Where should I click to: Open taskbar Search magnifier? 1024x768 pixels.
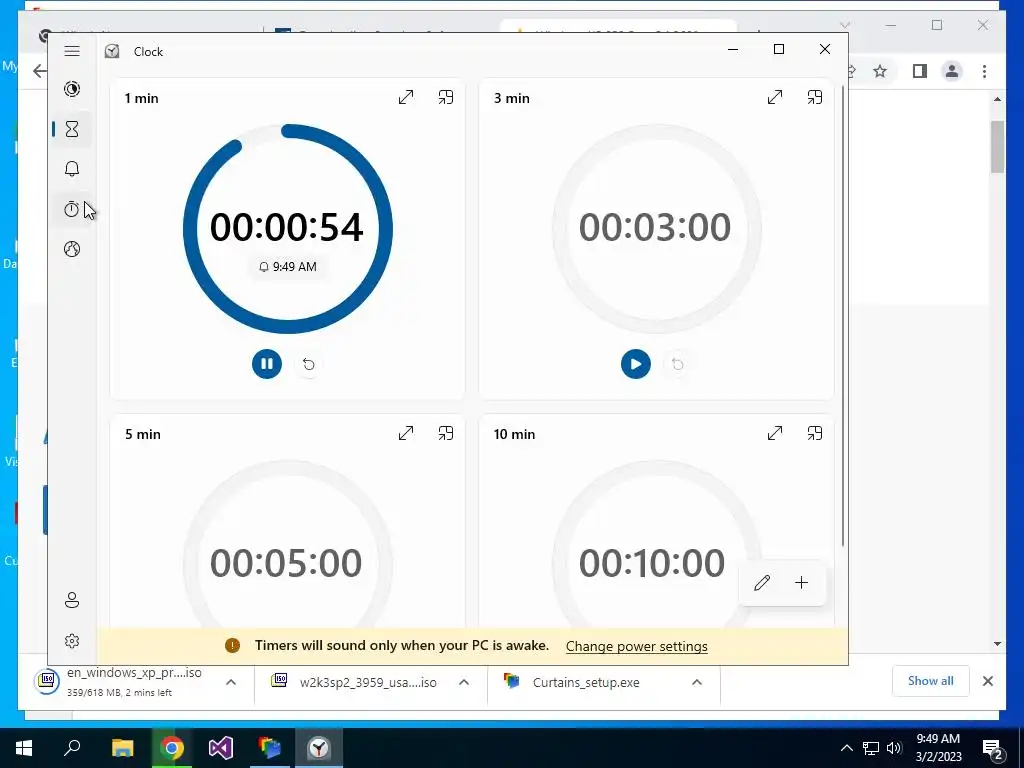[x=72, y=748]
